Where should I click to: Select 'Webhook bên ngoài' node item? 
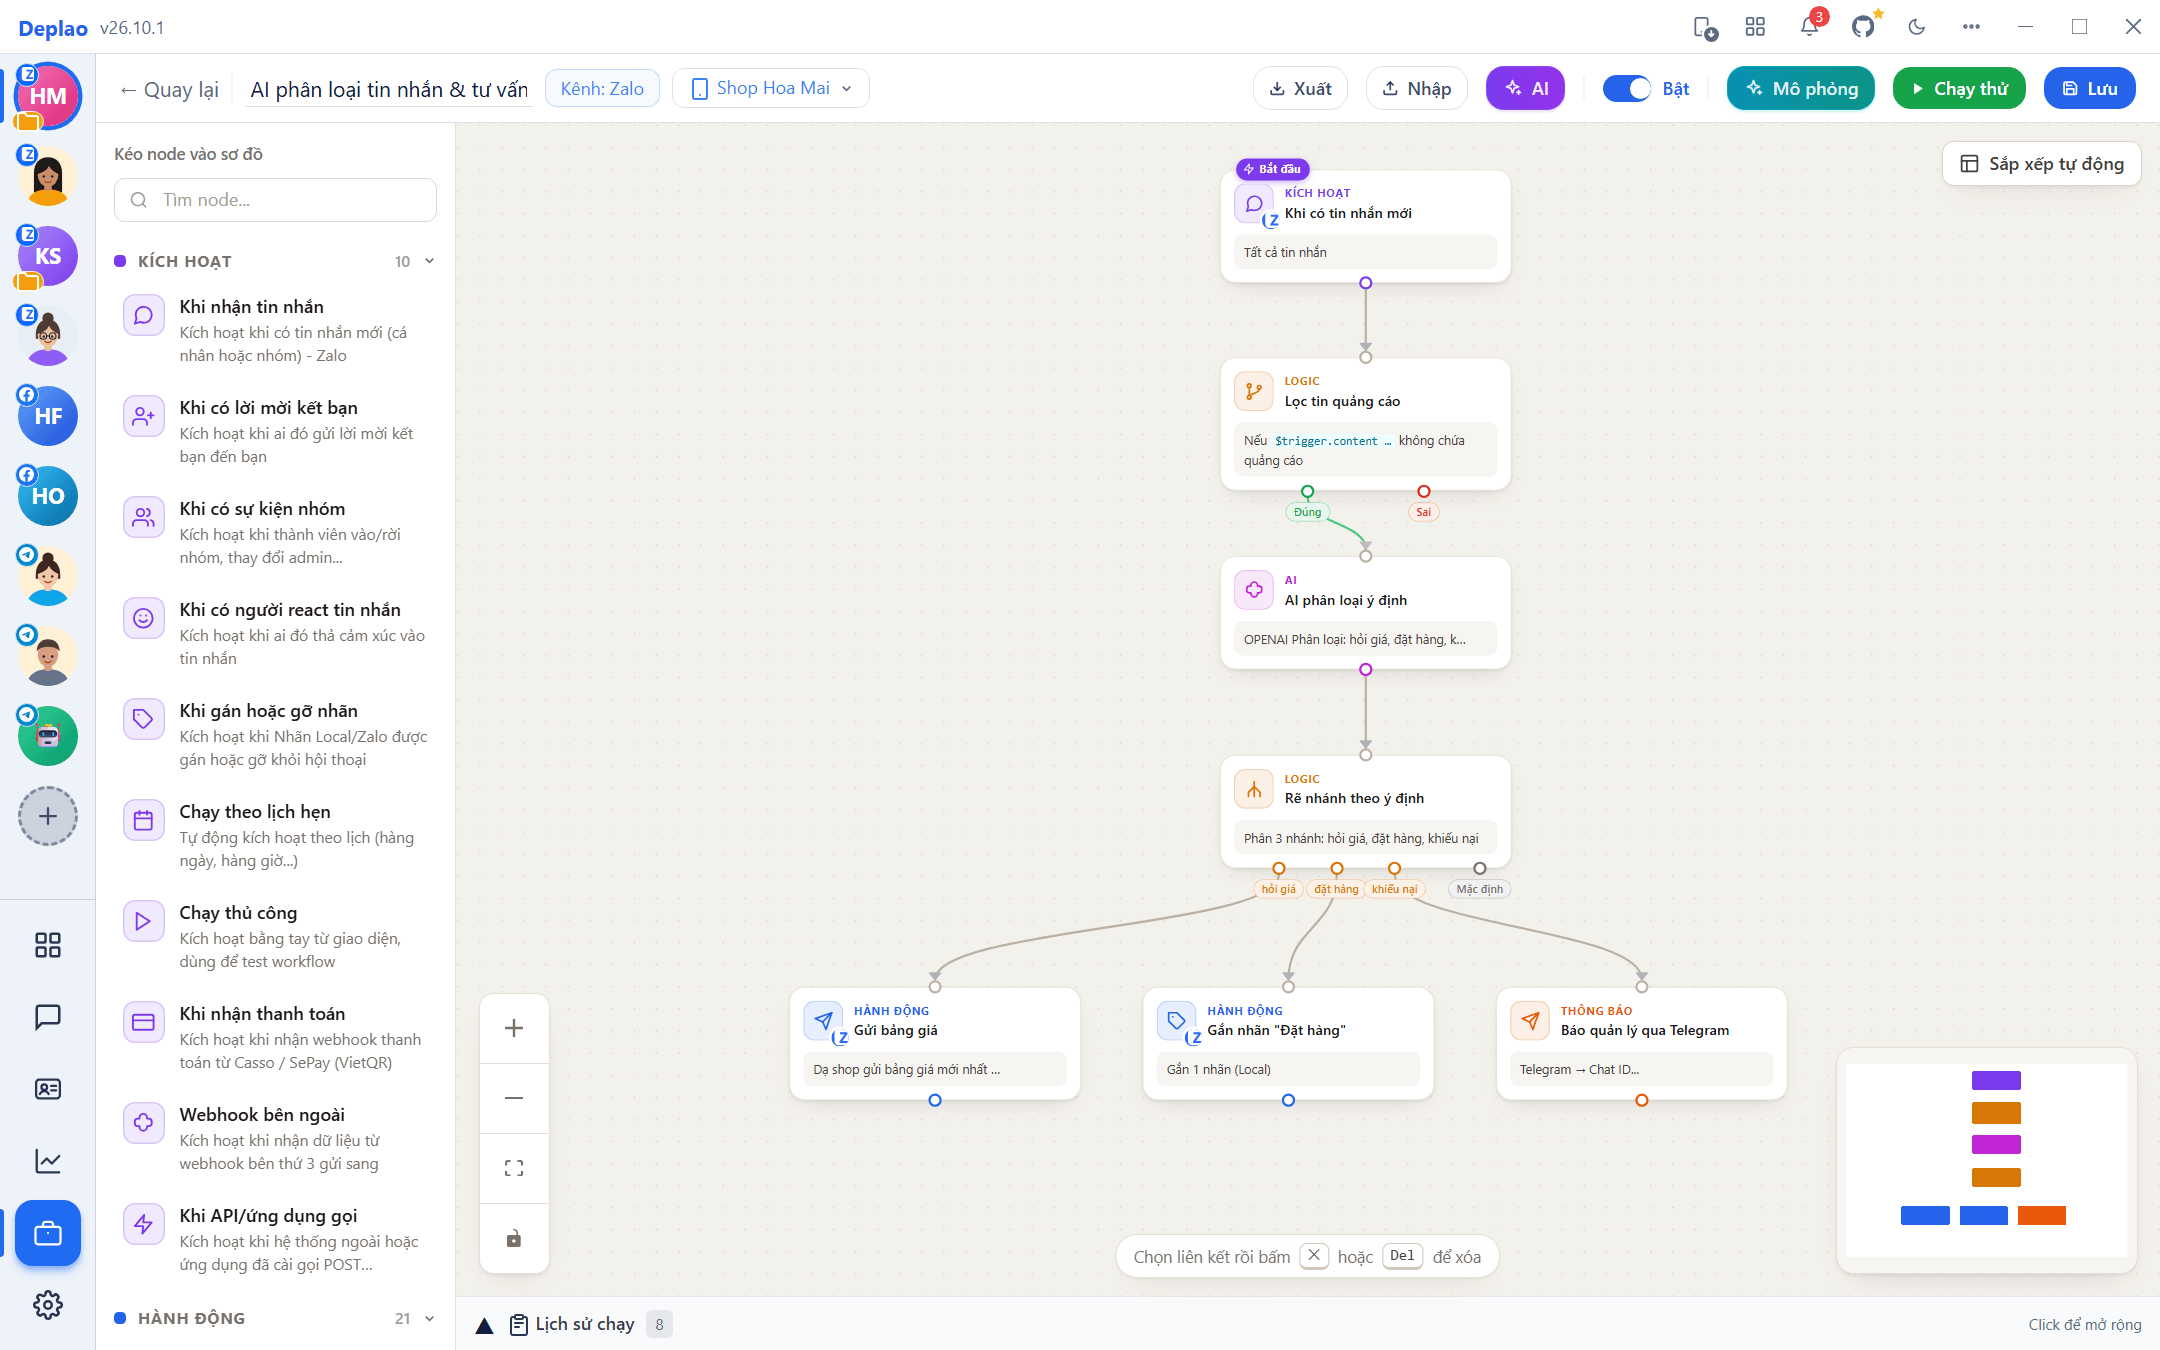click(275, 1139)
